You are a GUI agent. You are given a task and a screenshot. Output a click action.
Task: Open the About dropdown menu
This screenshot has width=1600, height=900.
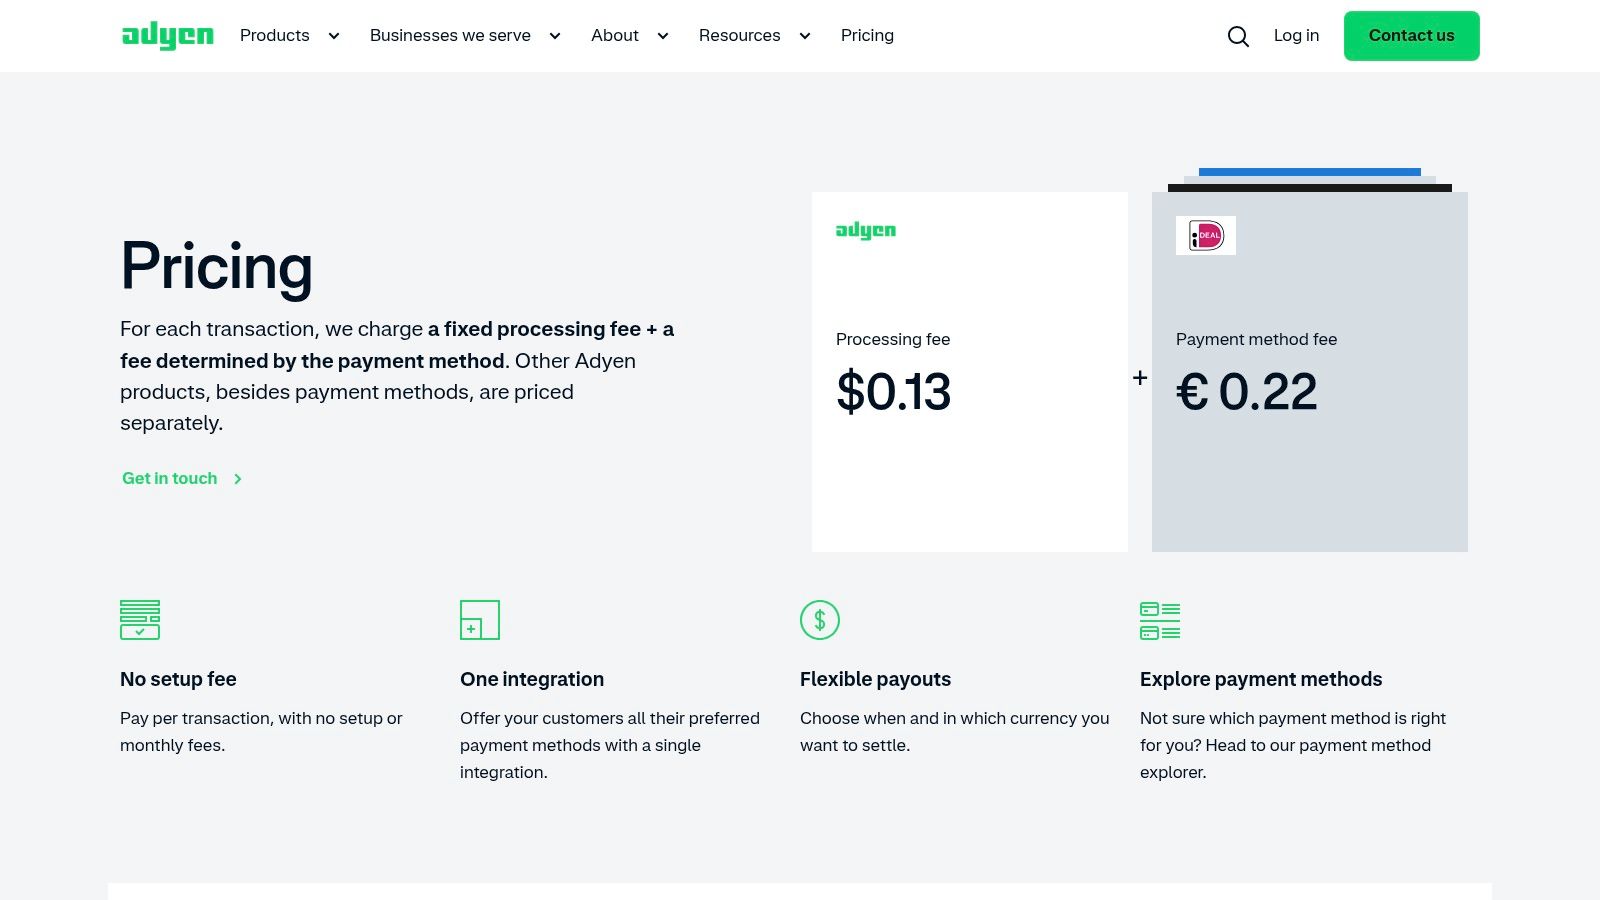(663, 36)
